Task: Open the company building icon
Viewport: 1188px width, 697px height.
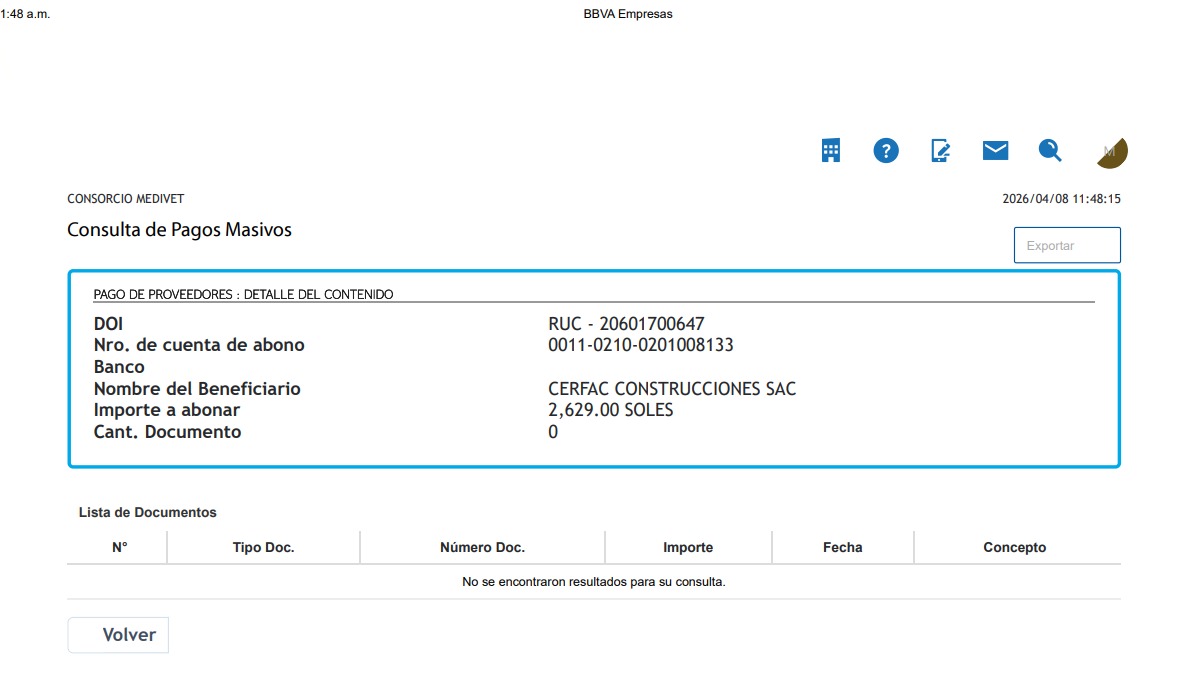Action: point(831,151)
